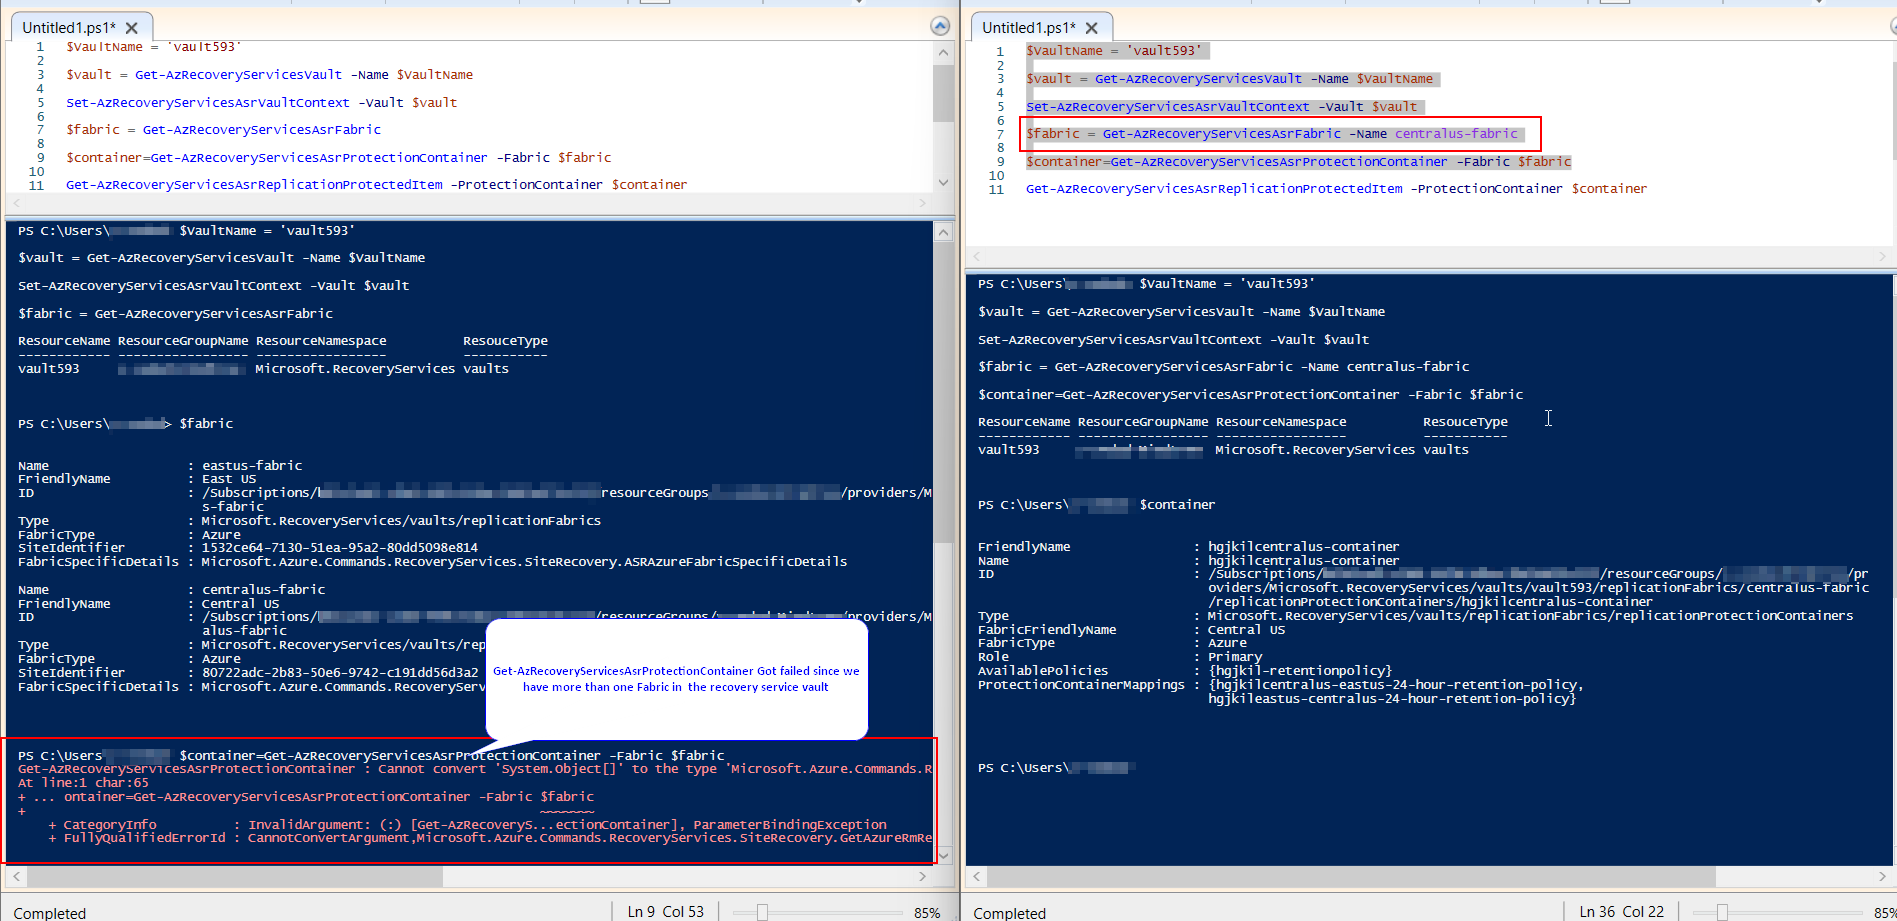1897x921 pixels.
Task: Click the left script pane's vertical scrollbar thumb
Action: click(943, 93)
